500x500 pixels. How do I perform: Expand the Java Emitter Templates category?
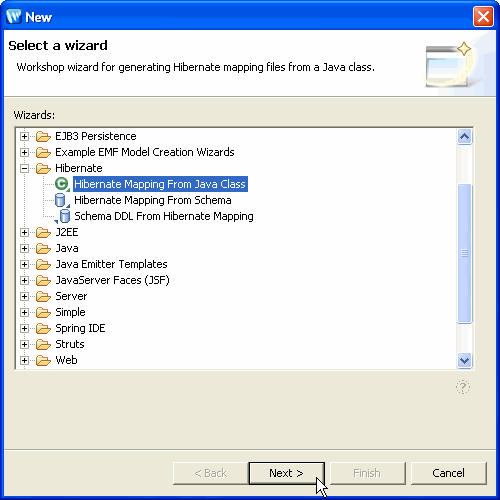point(24,264)
